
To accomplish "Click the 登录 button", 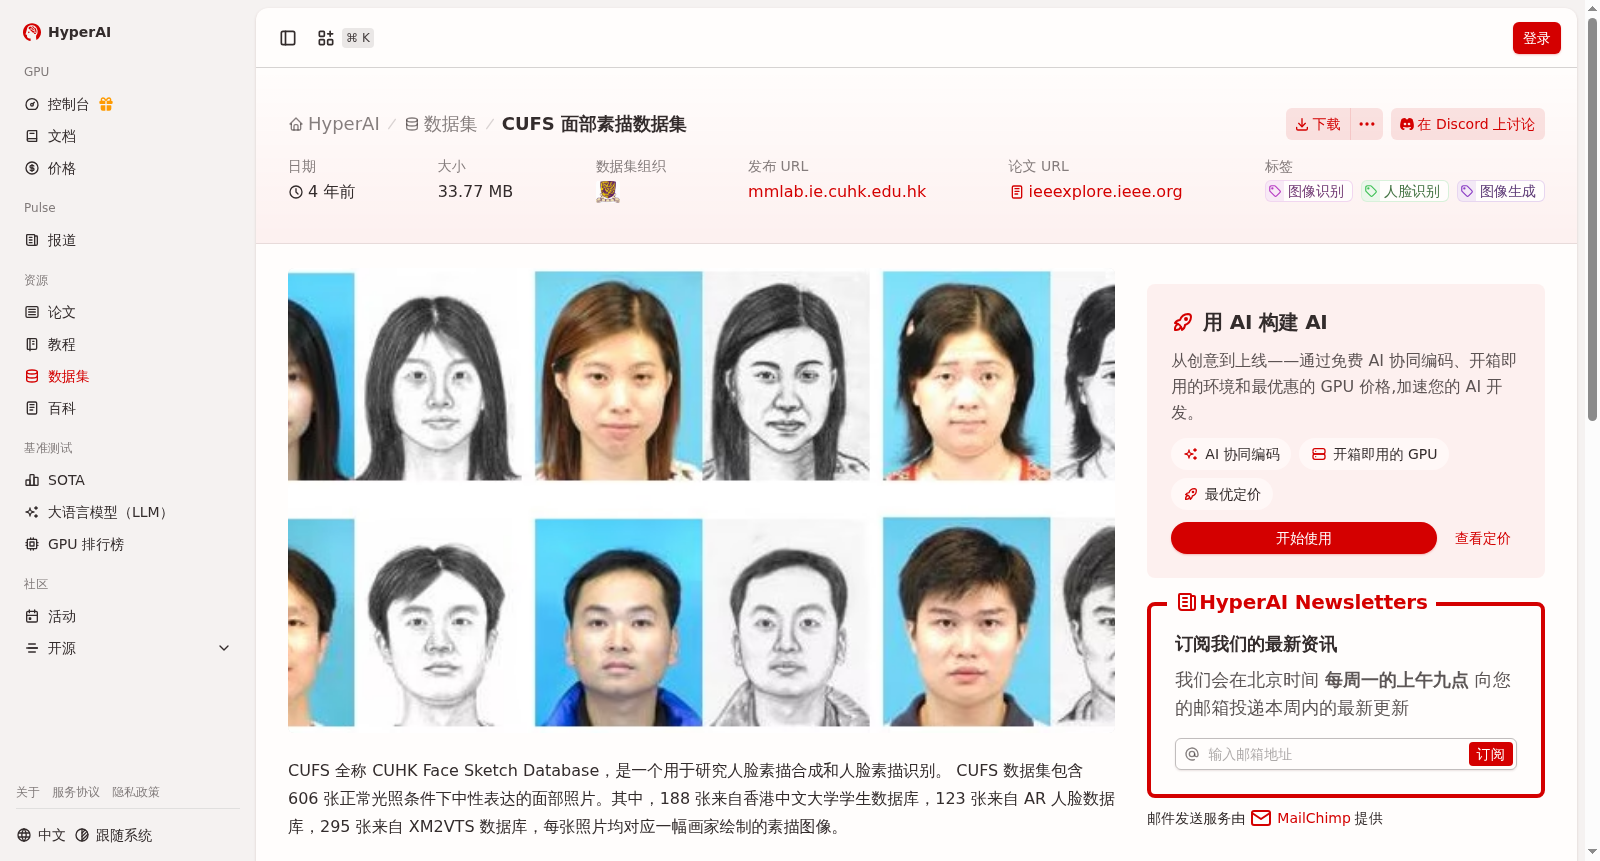I will coord(1536,38).
